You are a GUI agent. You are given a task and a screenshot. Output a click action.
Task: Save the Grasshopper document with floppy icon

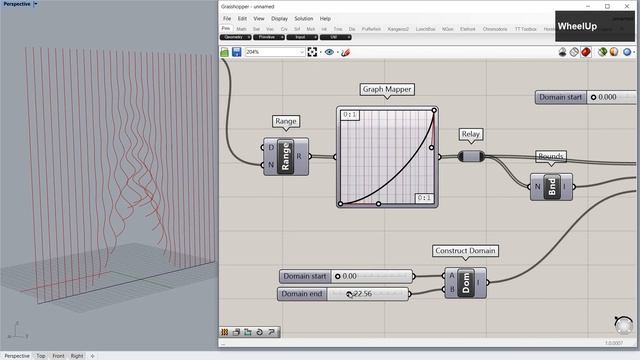236,52
